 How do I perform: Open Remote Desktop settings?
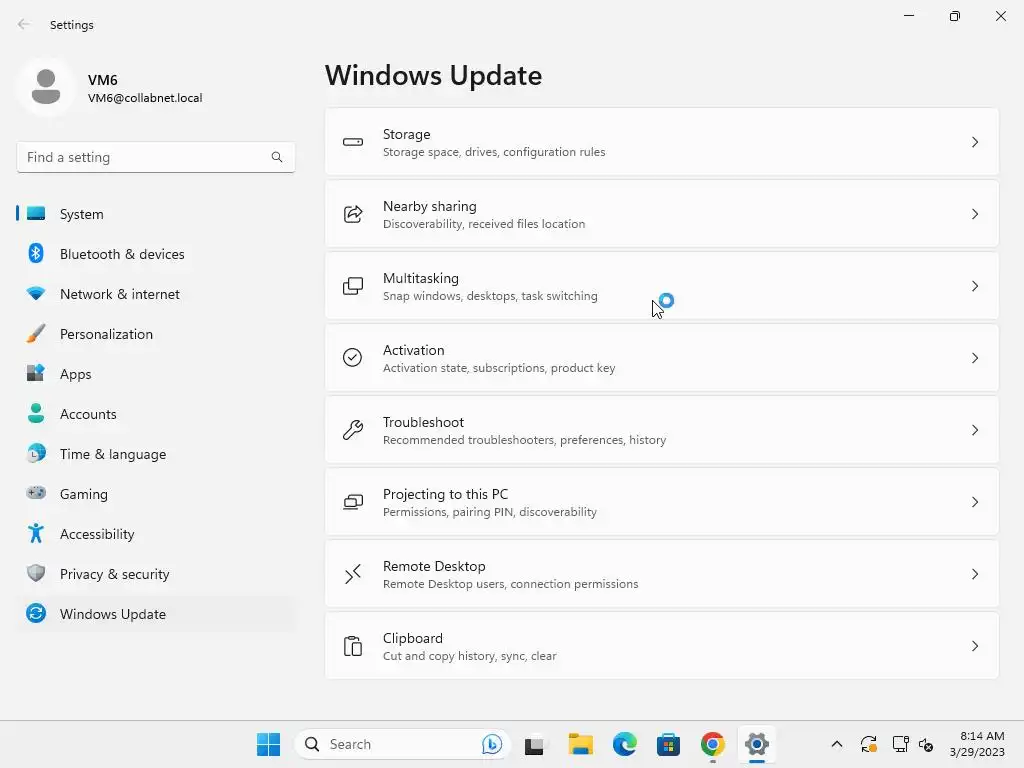click(662, 574)
